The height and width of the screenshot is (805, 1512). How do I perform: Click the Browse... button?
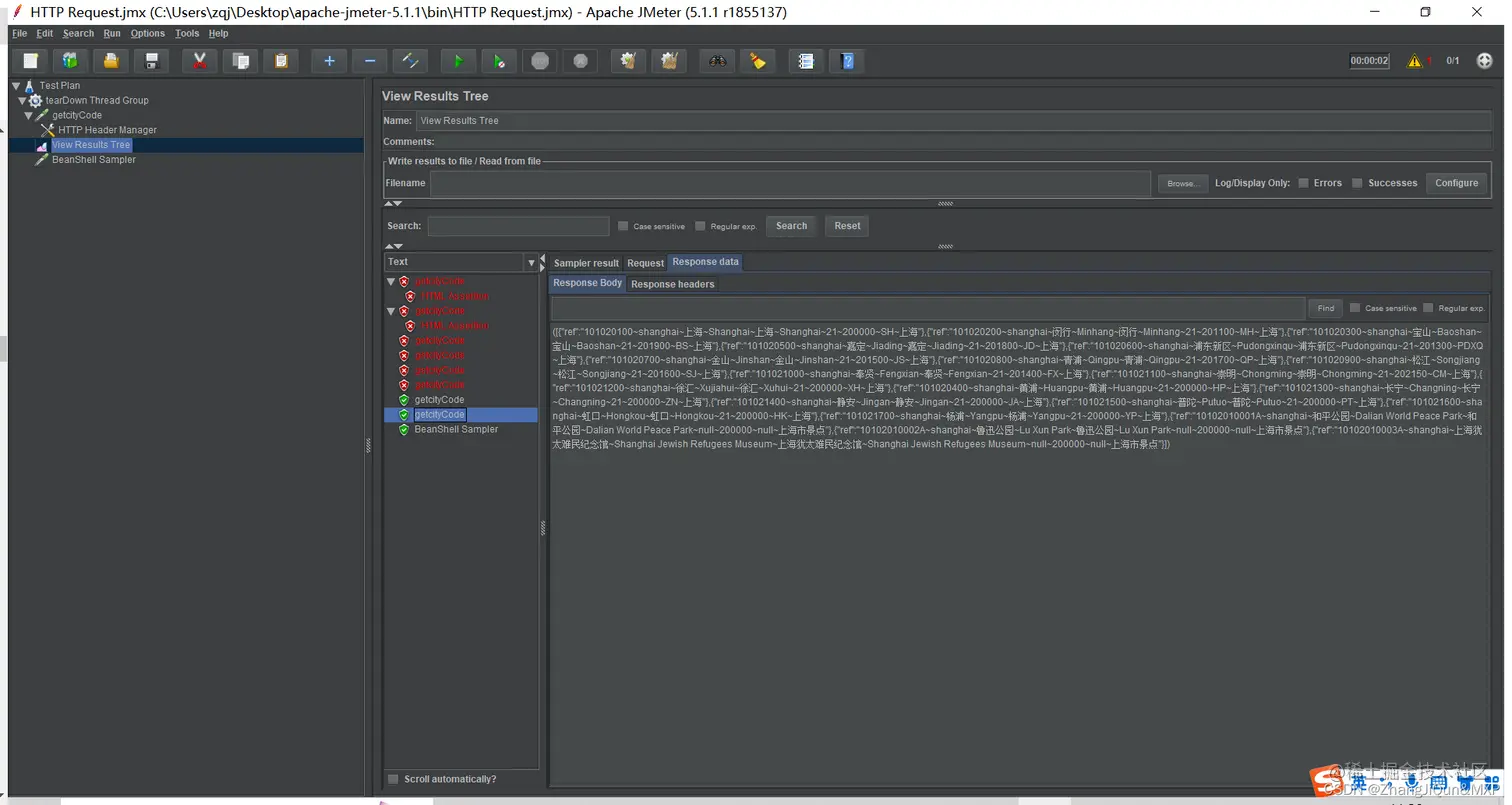(1182, 183)
